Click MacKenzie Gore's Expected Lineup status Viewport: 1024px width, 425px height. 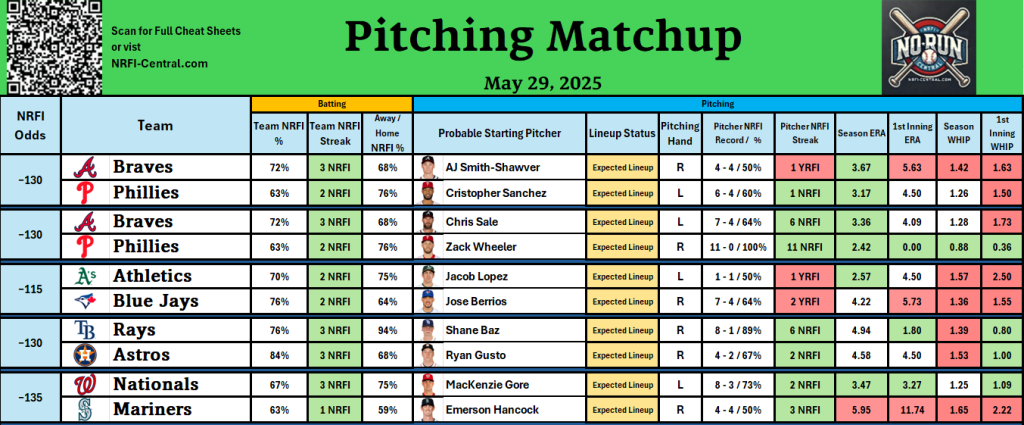622,385
